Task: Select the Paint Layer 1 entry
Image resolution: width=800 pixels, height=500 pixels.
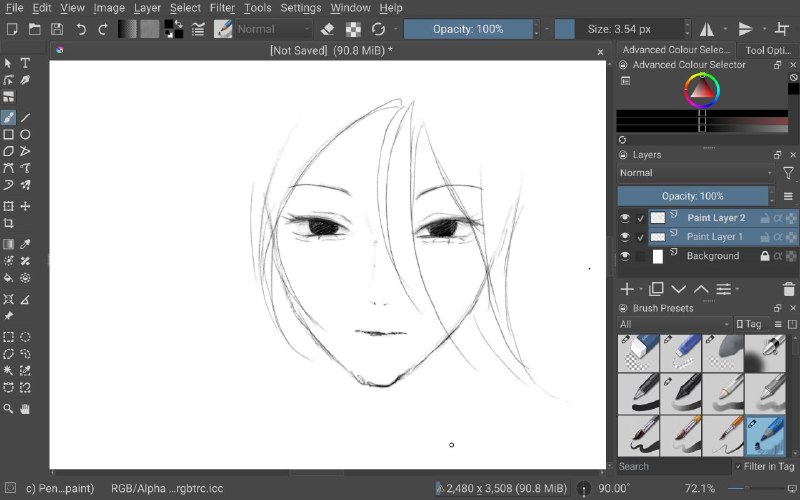Action: pos(714,237)
